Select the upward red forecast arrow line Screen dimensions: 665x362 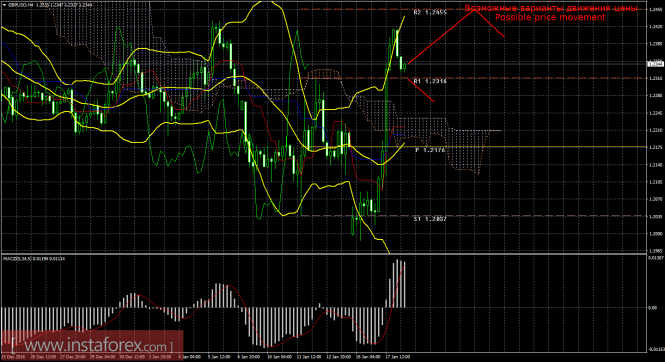coord(441,36)
